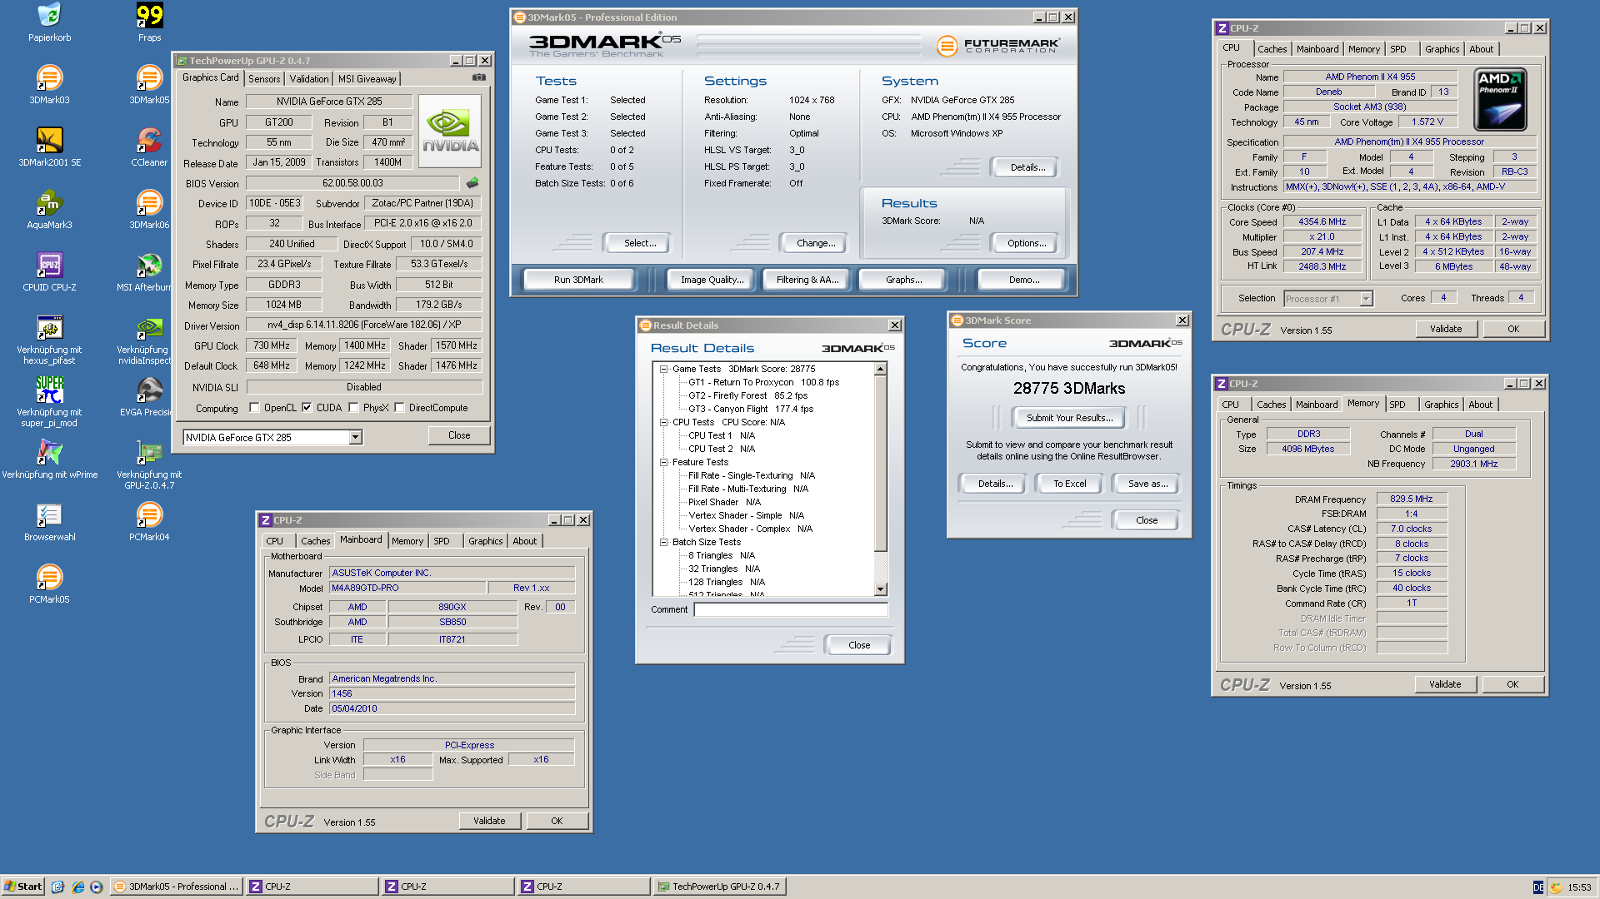Screen dimensions: 1600x899
Task: Tick the PhysX checkbox in GPU-Z
Action: 352,408
